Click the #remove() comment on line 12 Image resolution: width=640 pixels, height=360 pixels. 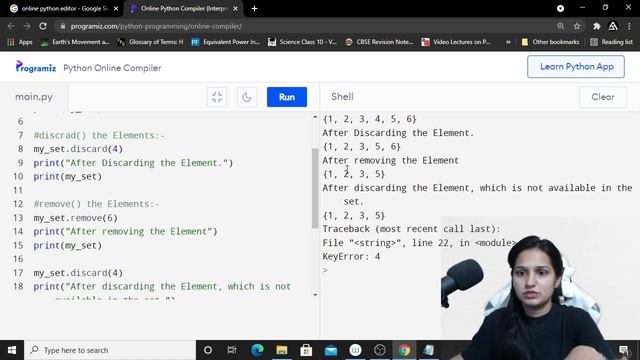[x=96, y=204]
